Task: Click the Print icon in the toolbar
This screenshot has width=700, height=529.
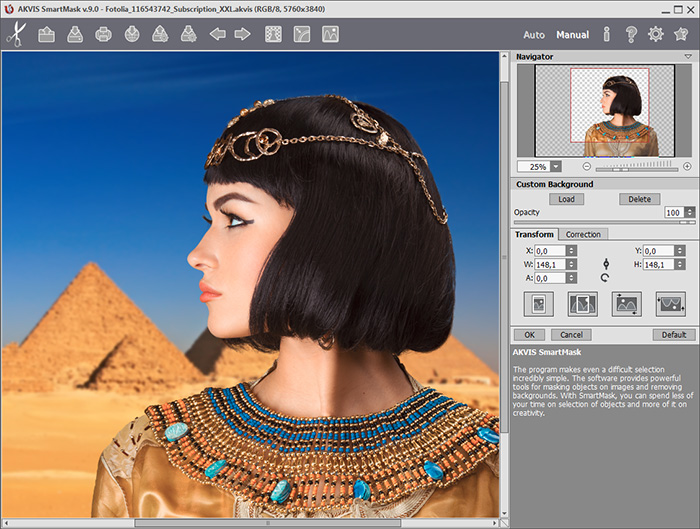Action: 102,34
